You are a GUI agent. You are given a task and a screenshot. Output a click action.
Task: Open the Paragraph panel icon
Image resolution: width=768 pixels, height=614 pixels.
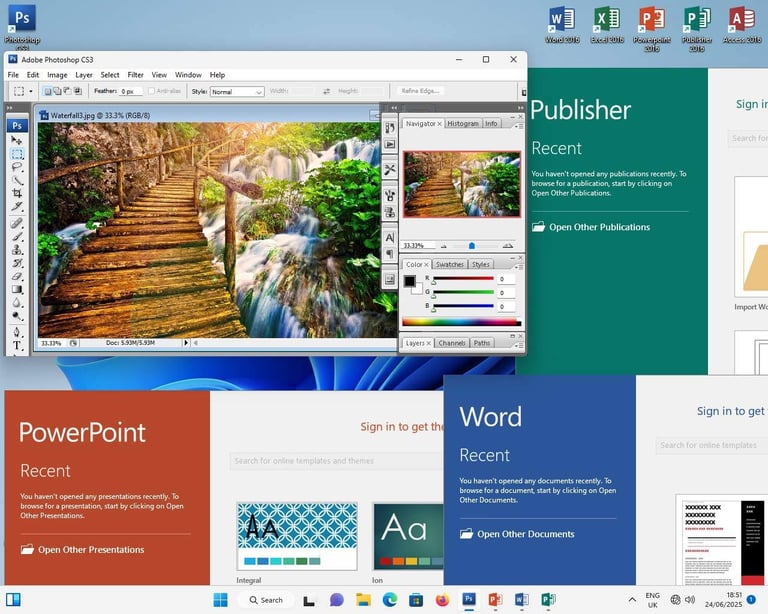[x=390, y=254]
